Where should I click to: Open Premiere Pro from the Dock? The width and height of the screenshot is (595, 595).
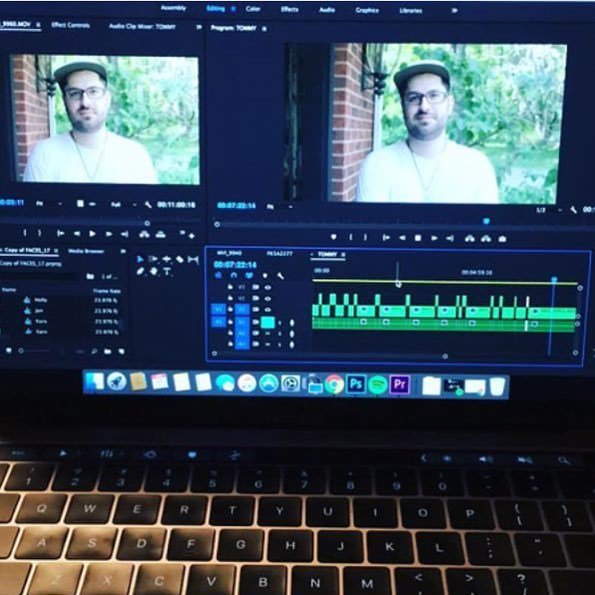(400, 385)
